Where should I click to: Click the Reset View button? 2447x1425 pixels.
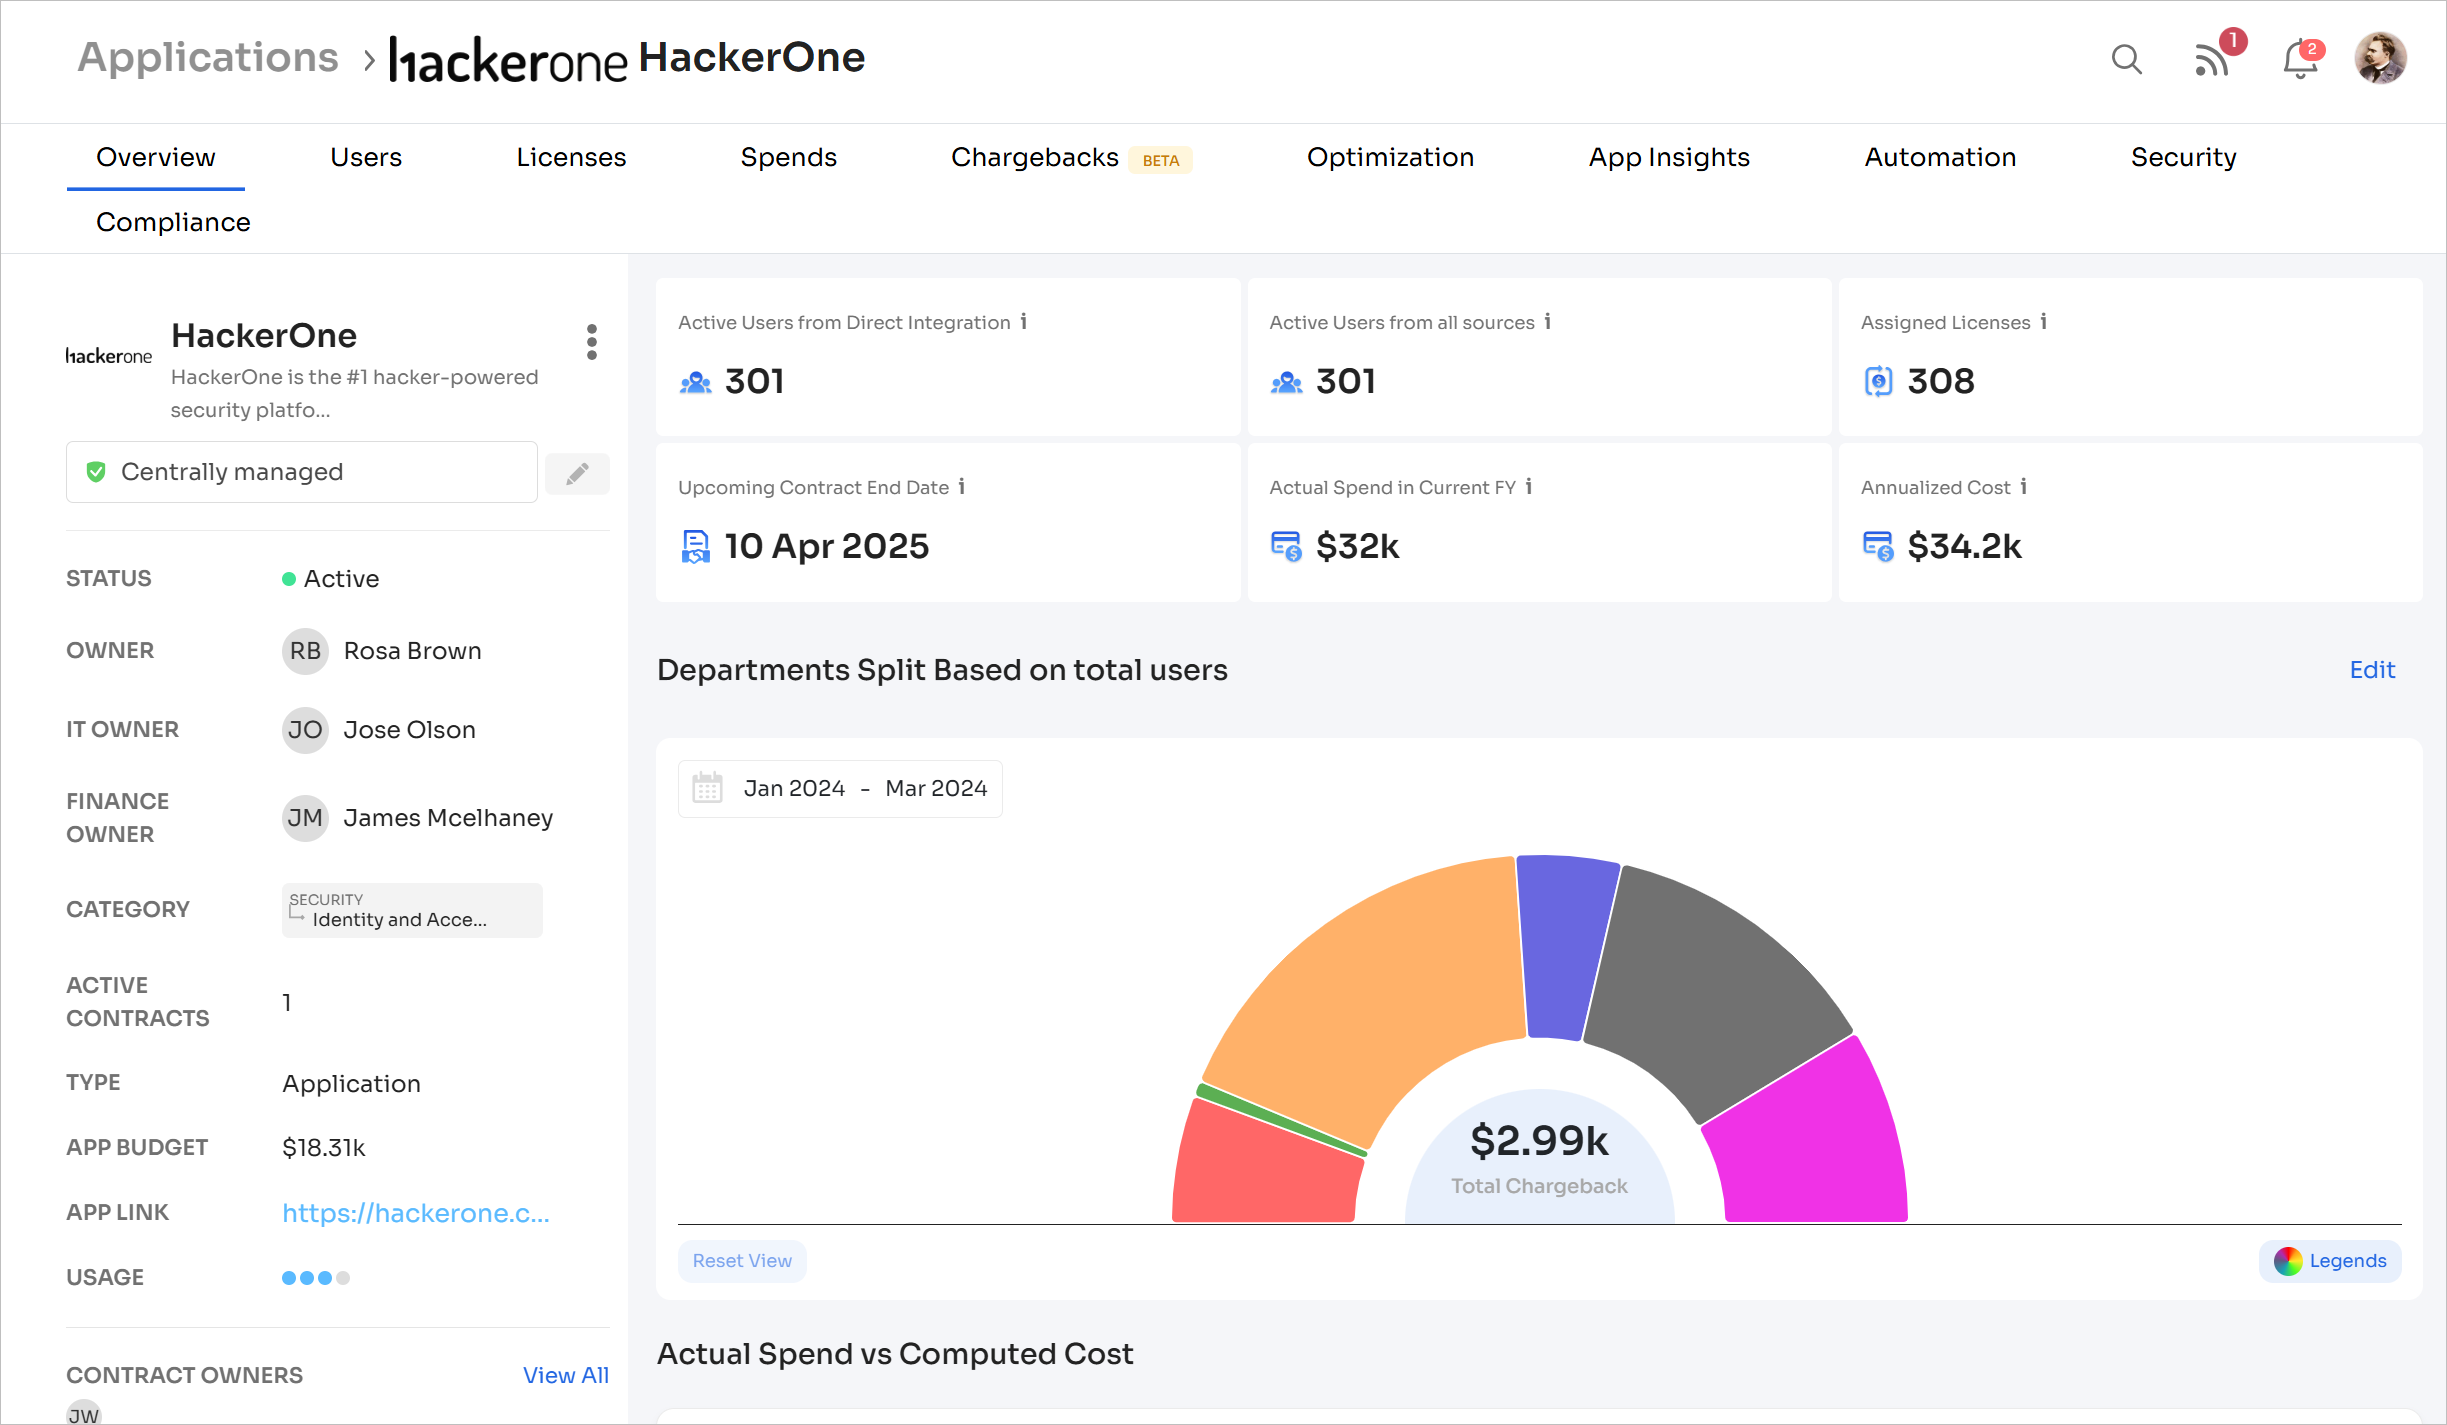click(x=742, y=1261)
